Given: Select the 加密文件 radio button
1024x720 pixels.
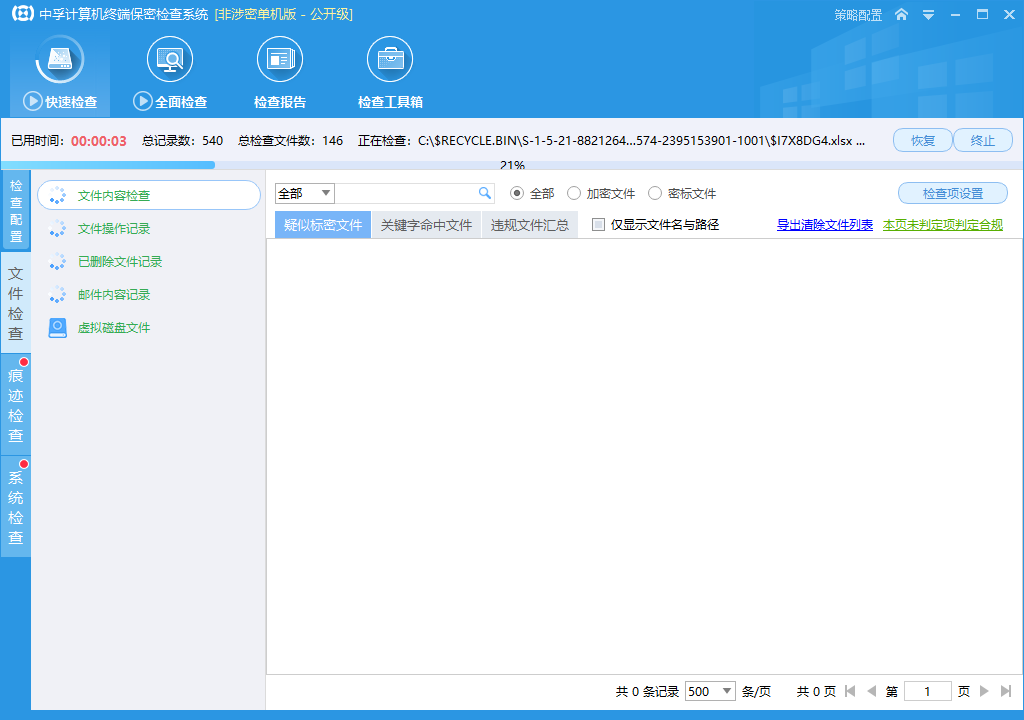Looking at the screenshot, I should point(574,193).
